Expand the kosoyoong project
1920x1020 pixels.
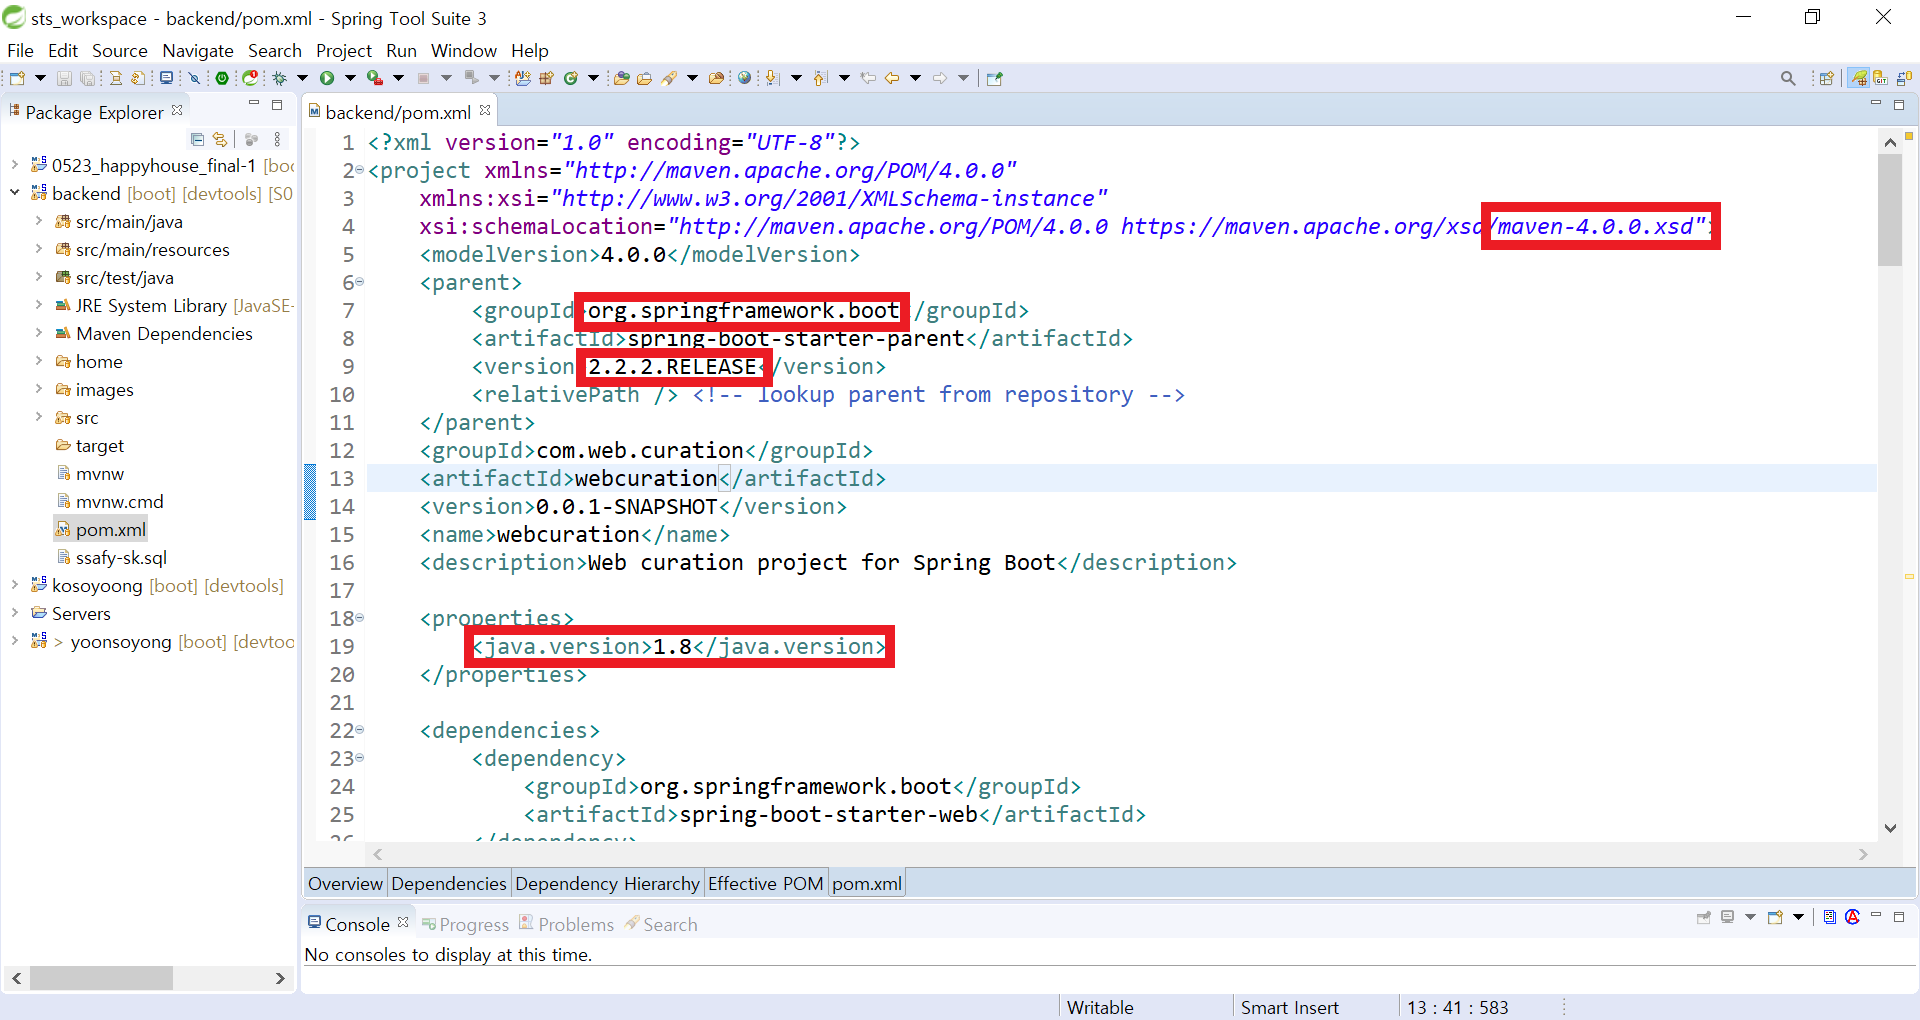point(15,585)
